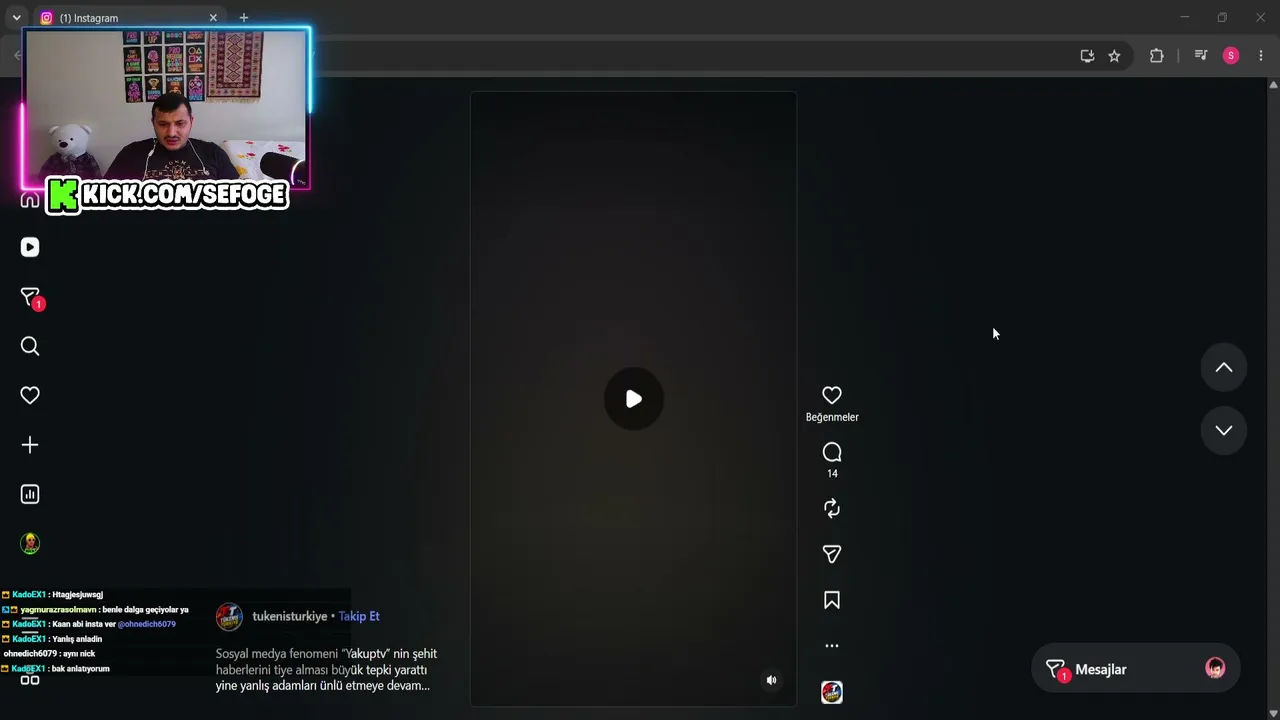Open the reel's comments bubble icon
Image resolution: width=1280 pixels, height=720 pixels.
point(832,452)
